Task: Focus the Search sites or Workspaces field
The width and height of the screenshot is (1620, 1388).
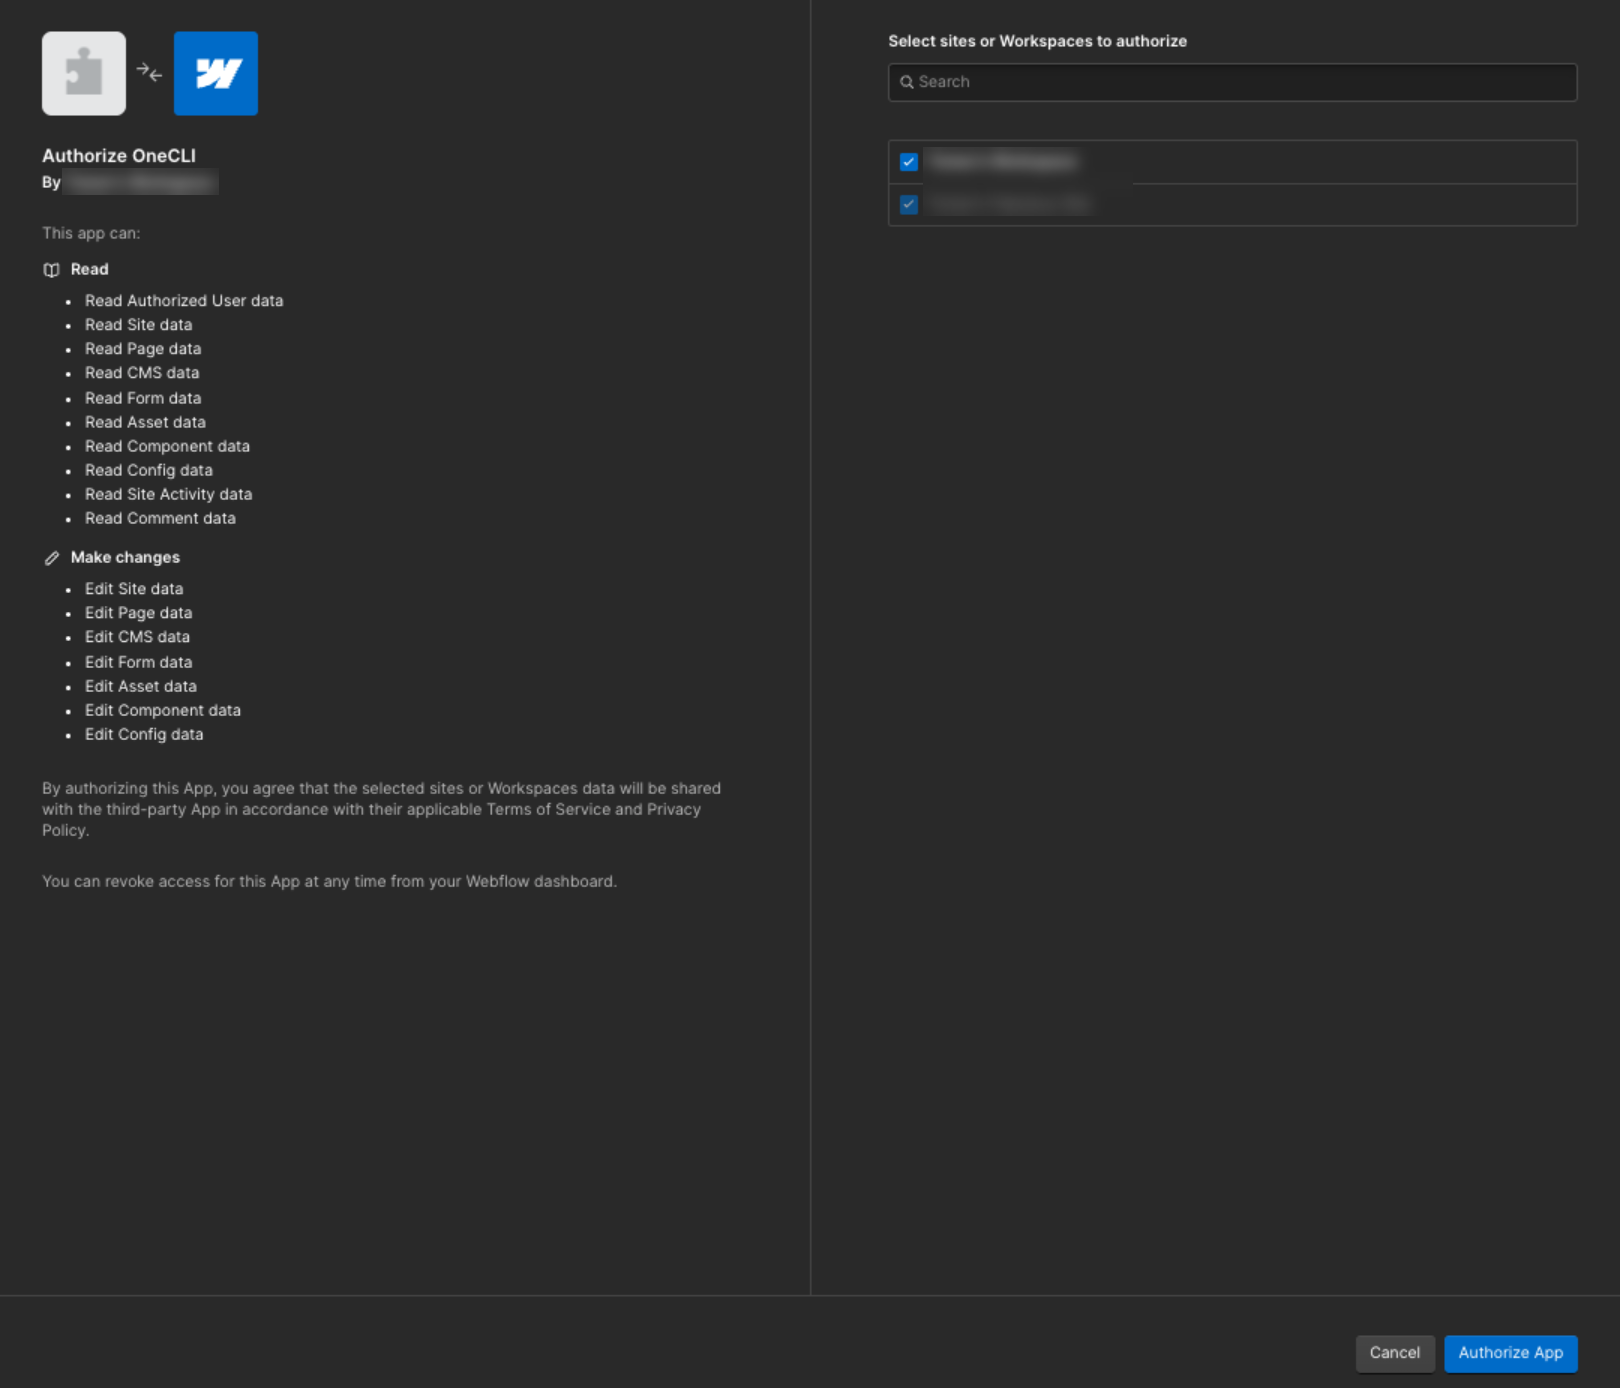Action: point(1232,82)
